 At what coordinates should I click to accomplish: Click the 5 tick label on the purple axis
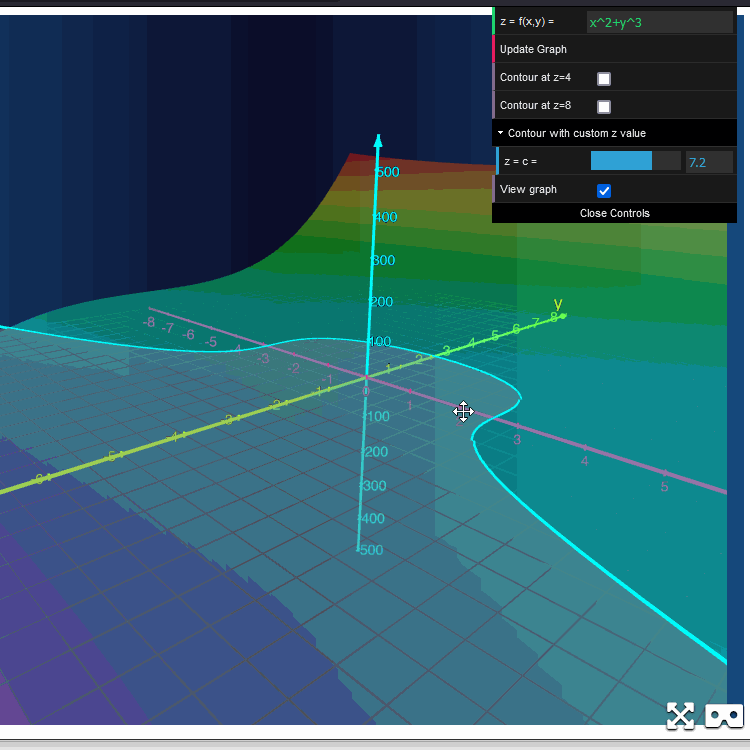664,487
